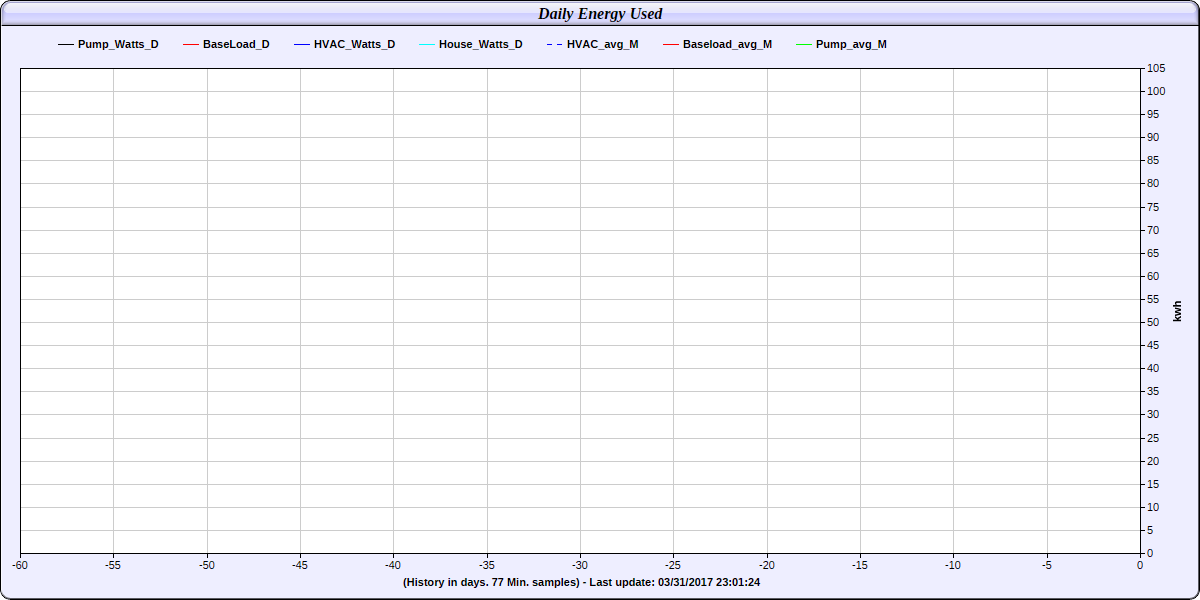The height and width of the screenshot is (600, 1200).
Task: Toggle House_Watts_D legend entry text
Action: click(480, 45)
